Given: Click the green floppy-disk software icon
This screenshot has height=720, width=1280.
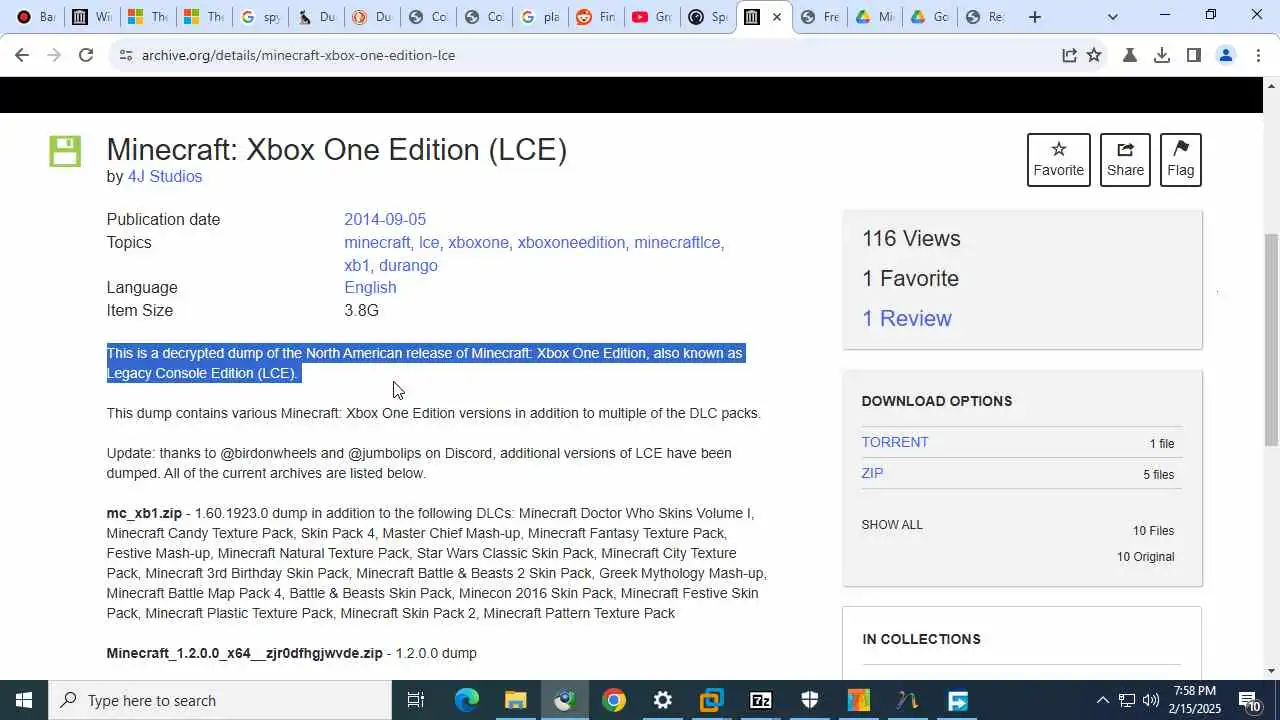Looking at the screenshot, I should point(65,151).
